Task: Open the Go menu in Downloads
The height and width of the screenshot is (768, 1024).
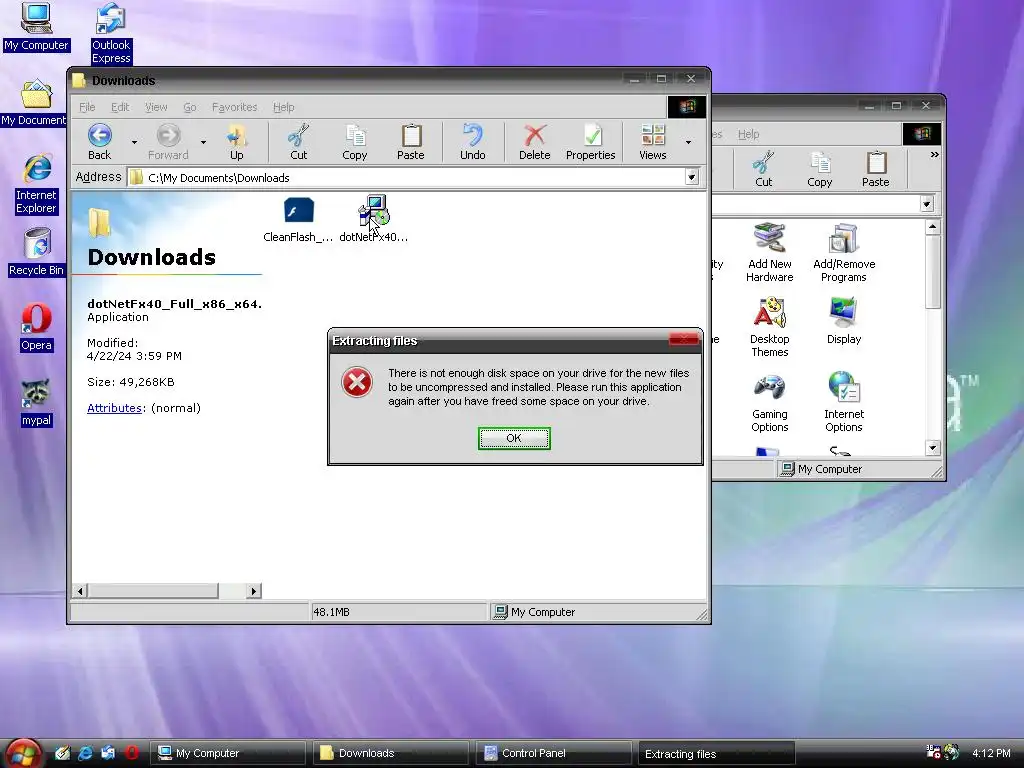Action: [x=189, y=107]
